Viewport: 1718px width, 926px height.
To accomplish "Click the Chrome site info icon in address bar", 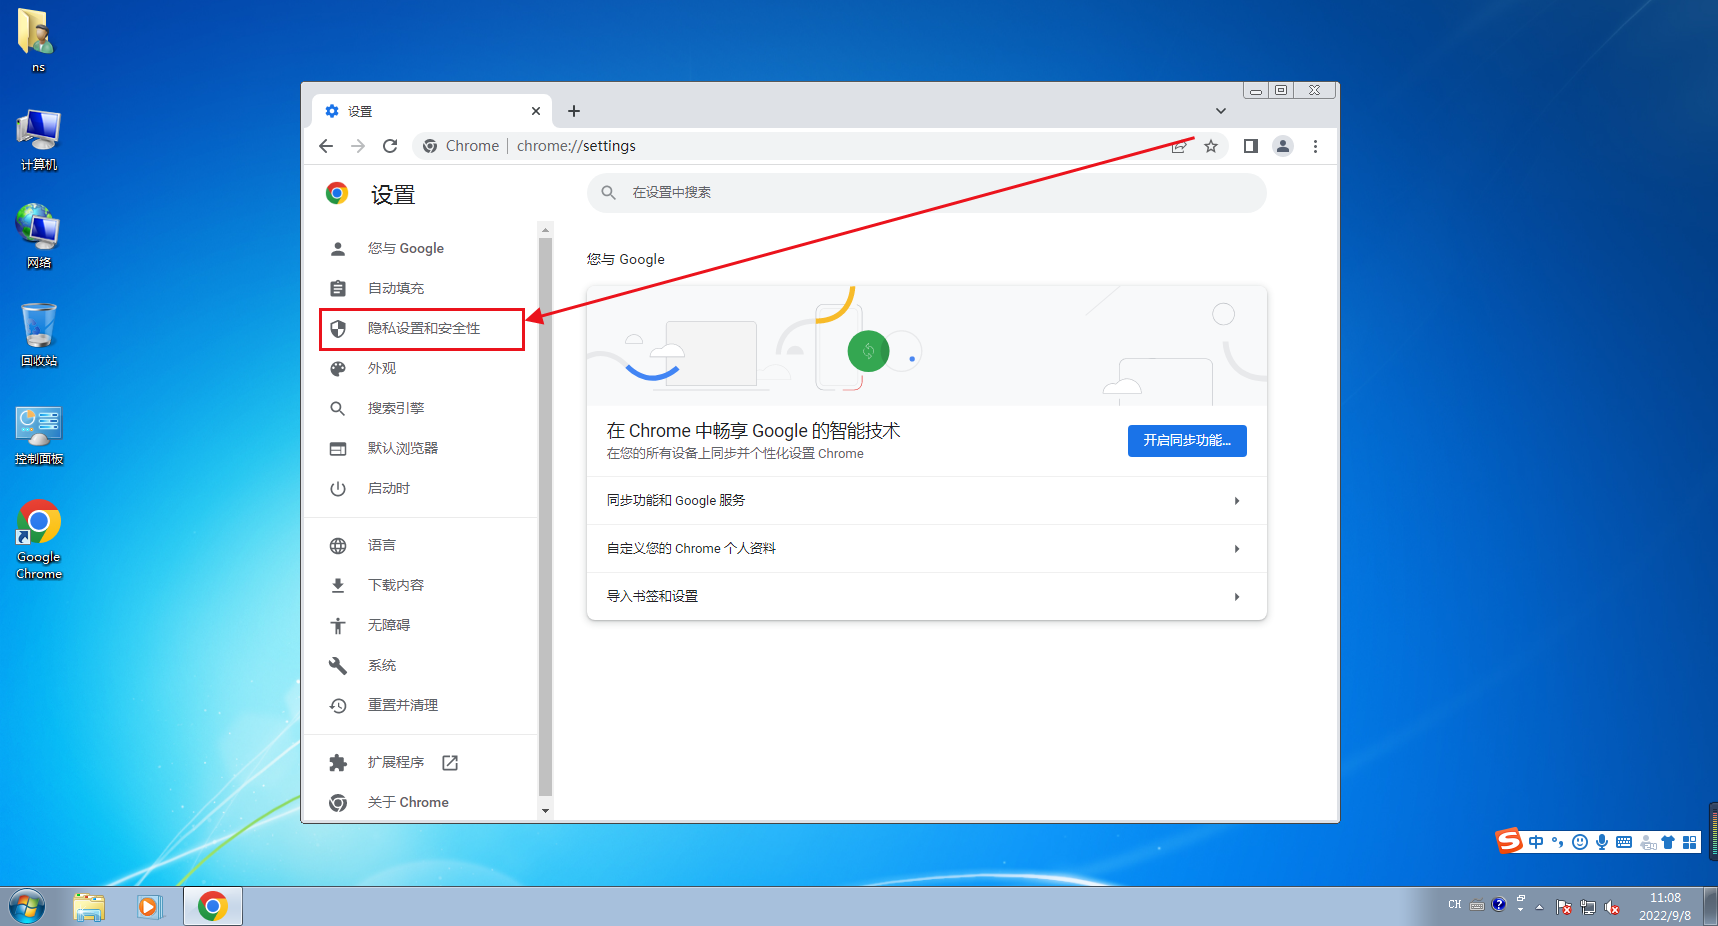I will [x=430, y=146].
